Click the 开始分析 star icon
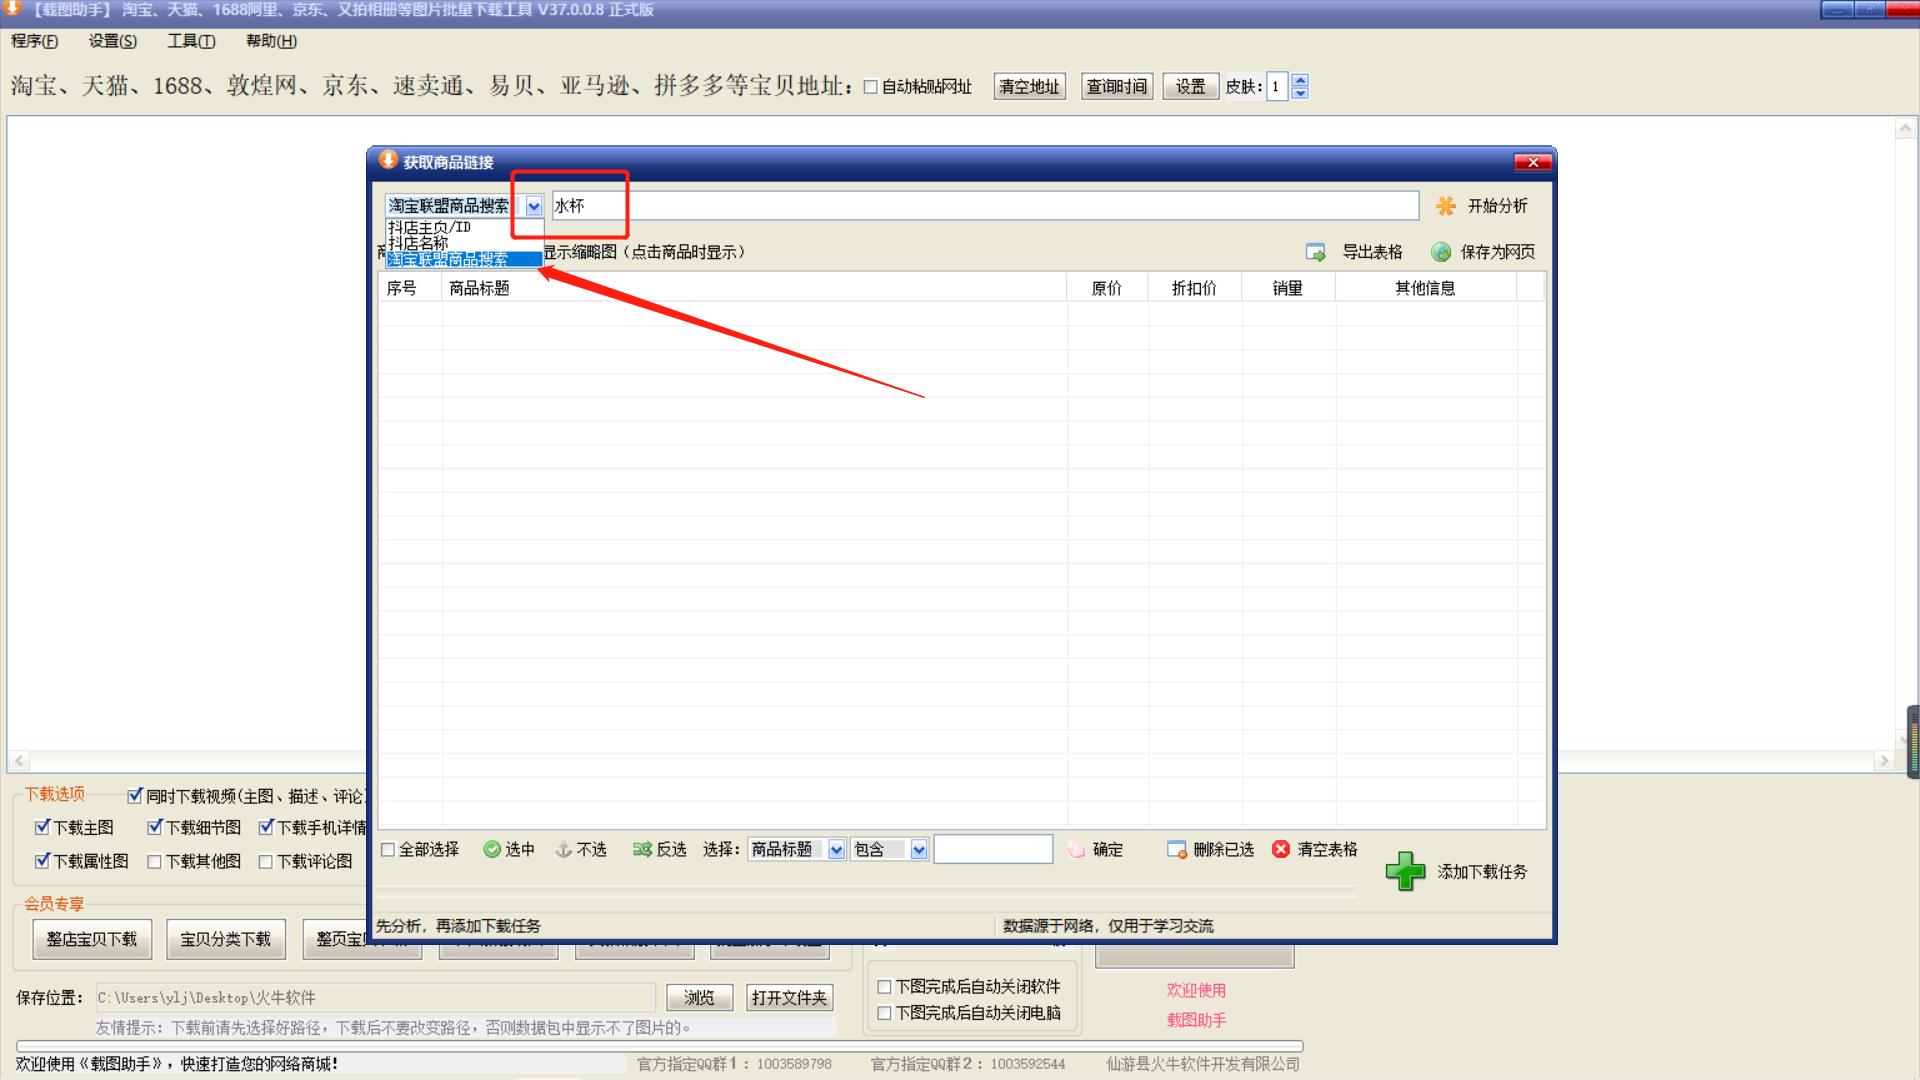The height and width of the screenshot is (1080, 1920). coord(1445,206)
